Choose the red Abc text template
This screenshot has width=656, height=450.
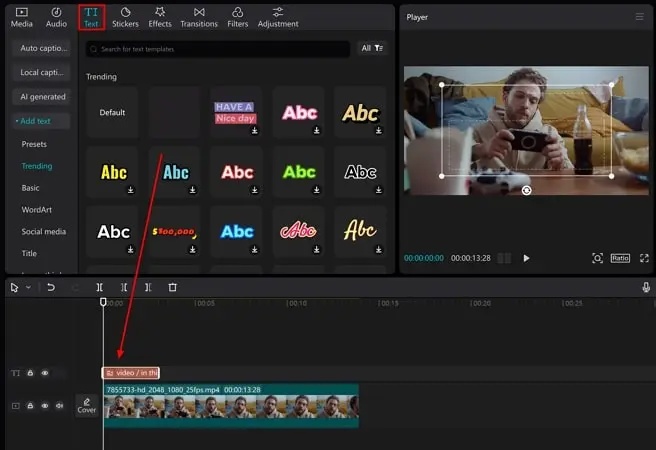pyautogui.click(x=237, y=172)
